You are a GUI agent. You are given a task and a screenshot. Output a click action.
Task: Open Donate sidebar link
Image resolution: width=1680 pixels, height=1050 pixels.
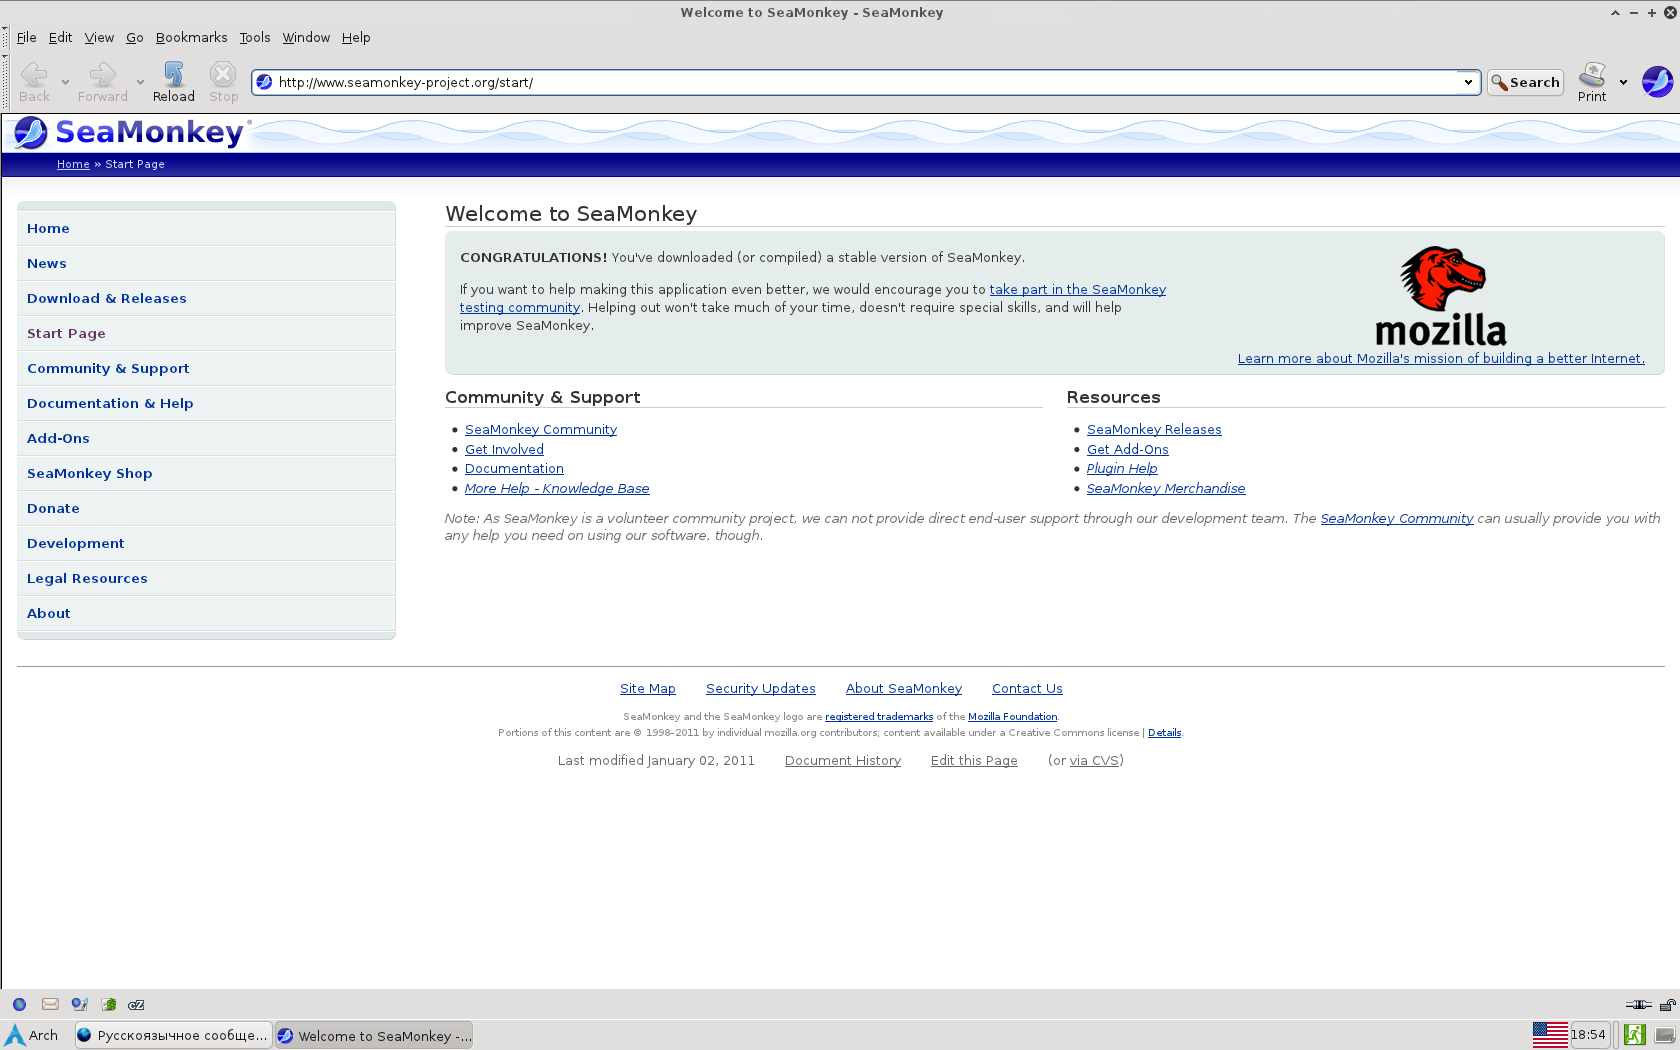click(x=206, y=508)
